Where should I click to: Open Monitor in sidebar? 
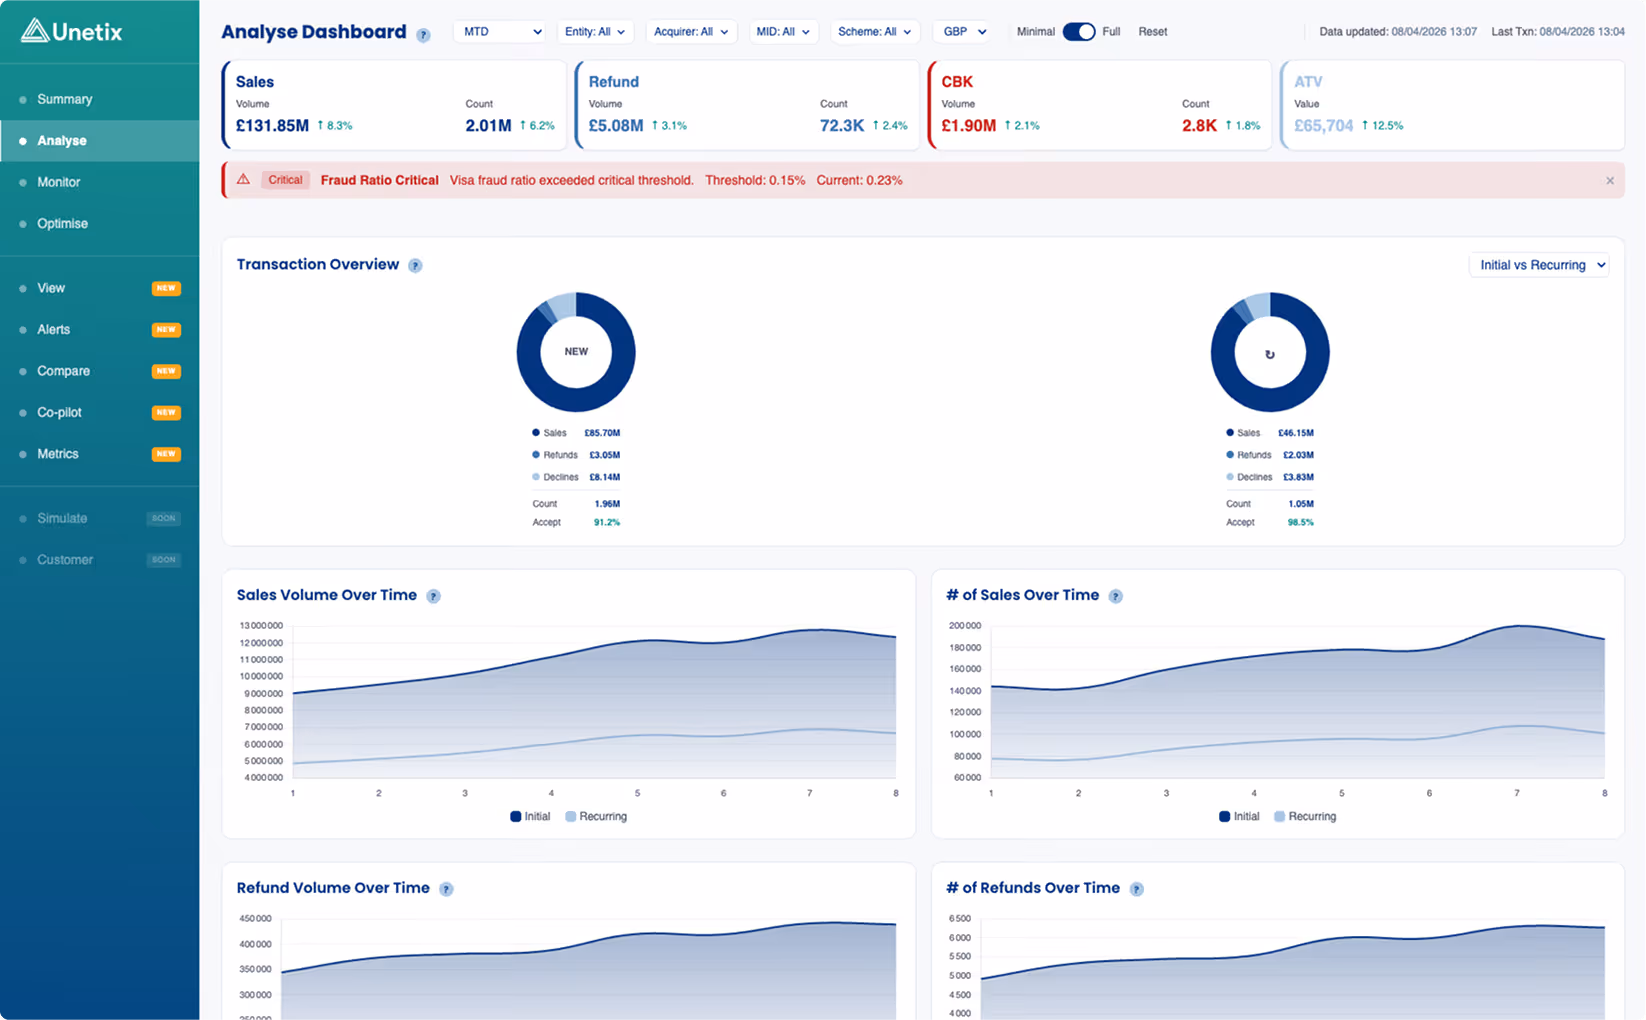(100, 182)
